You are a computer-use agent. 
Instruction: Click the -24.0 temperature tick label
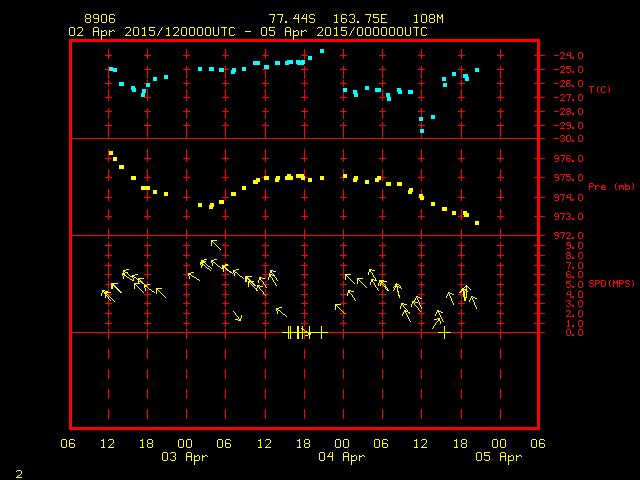[x=558, y=55]
